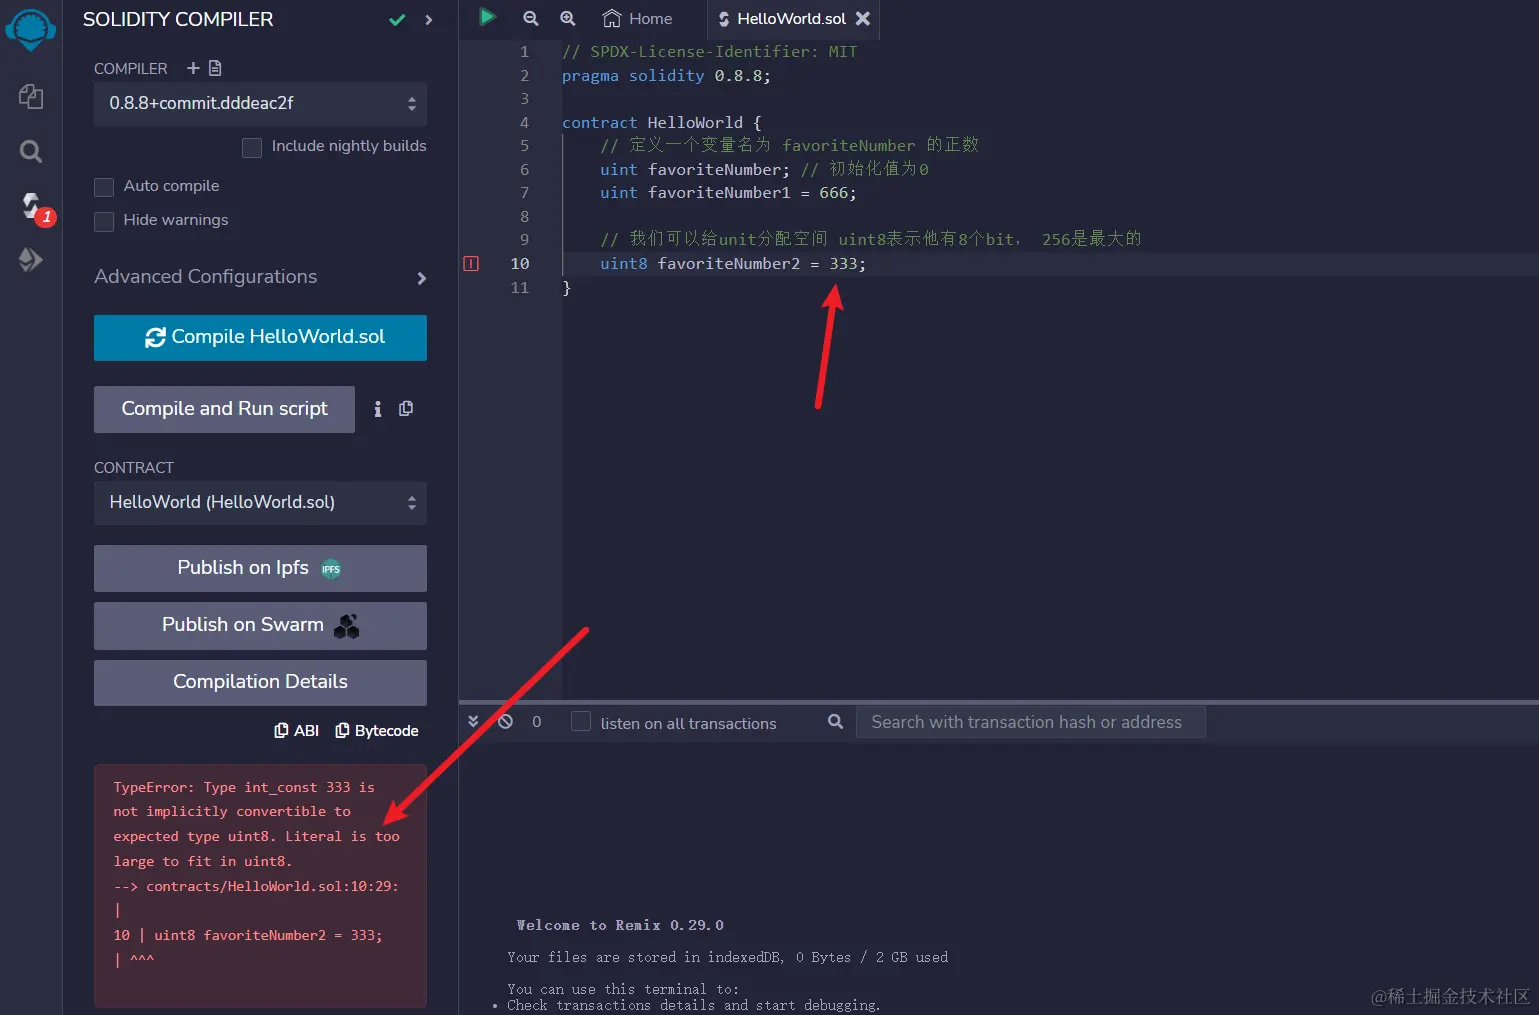Click Publish on Ipfs button
Viewport: 1539px width, 1015px height.
click(260, 568)
